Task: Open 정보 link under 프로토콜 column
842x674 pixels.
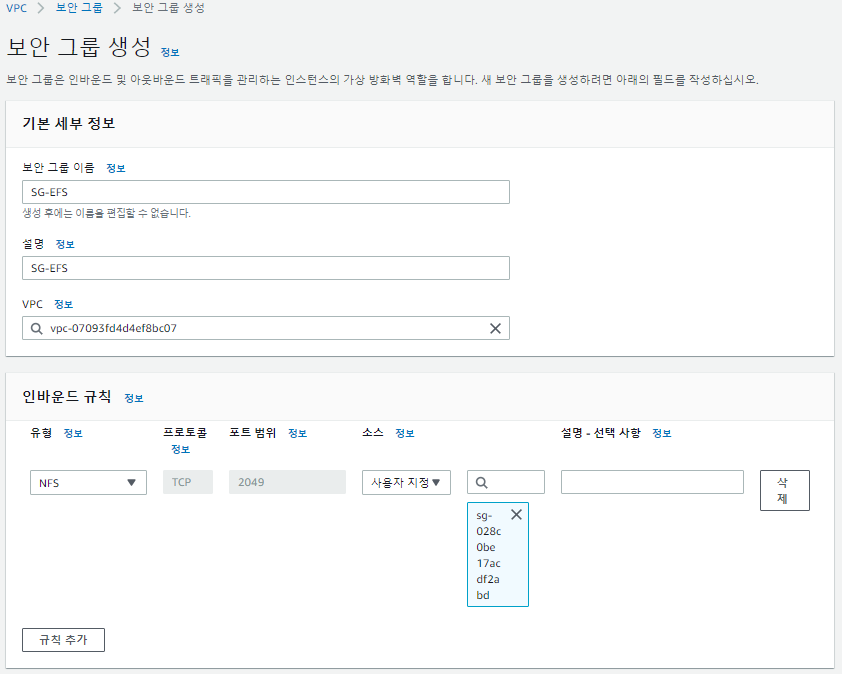Action: [180, 450]
